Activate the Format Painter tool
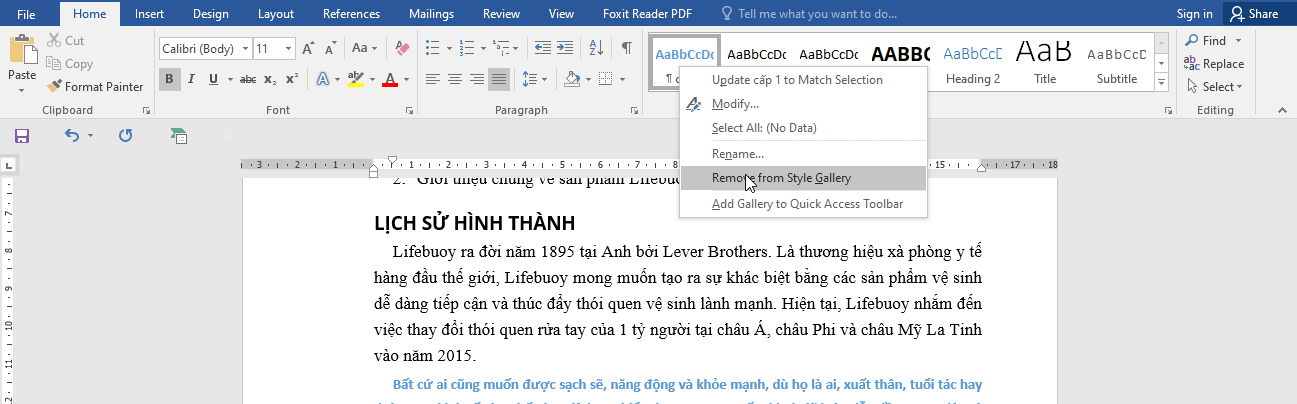This screenshot has height=404, width=1297. [95, 87]
